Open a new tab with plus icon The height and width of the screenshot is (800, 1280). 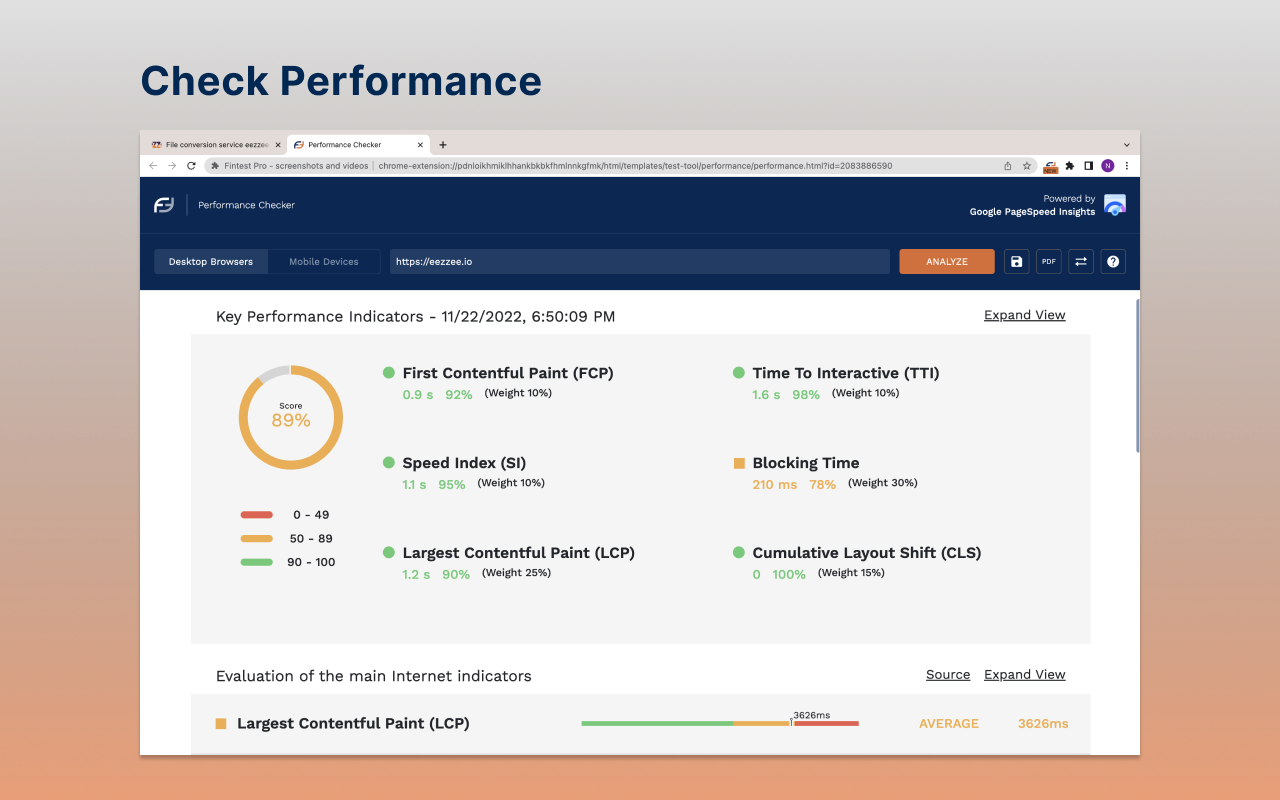click(x=443, y=145)
